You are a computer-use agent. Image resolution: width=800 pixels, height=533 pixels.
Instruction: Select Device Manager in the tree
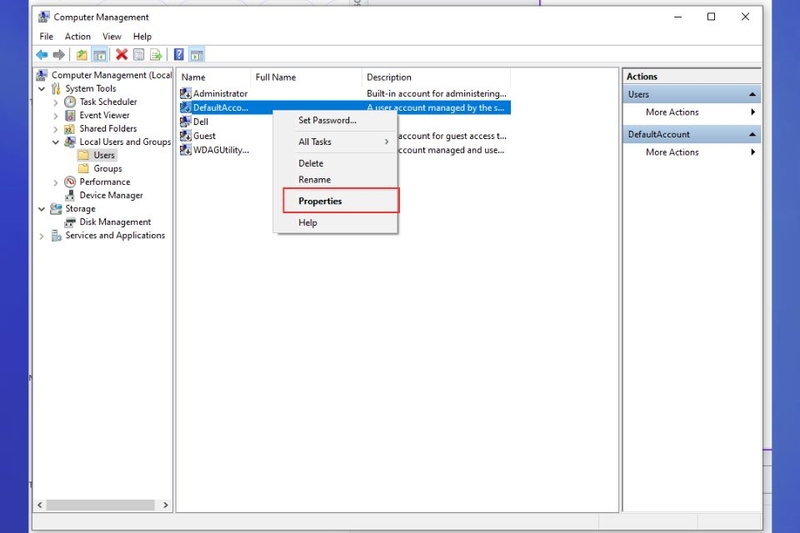111,195
